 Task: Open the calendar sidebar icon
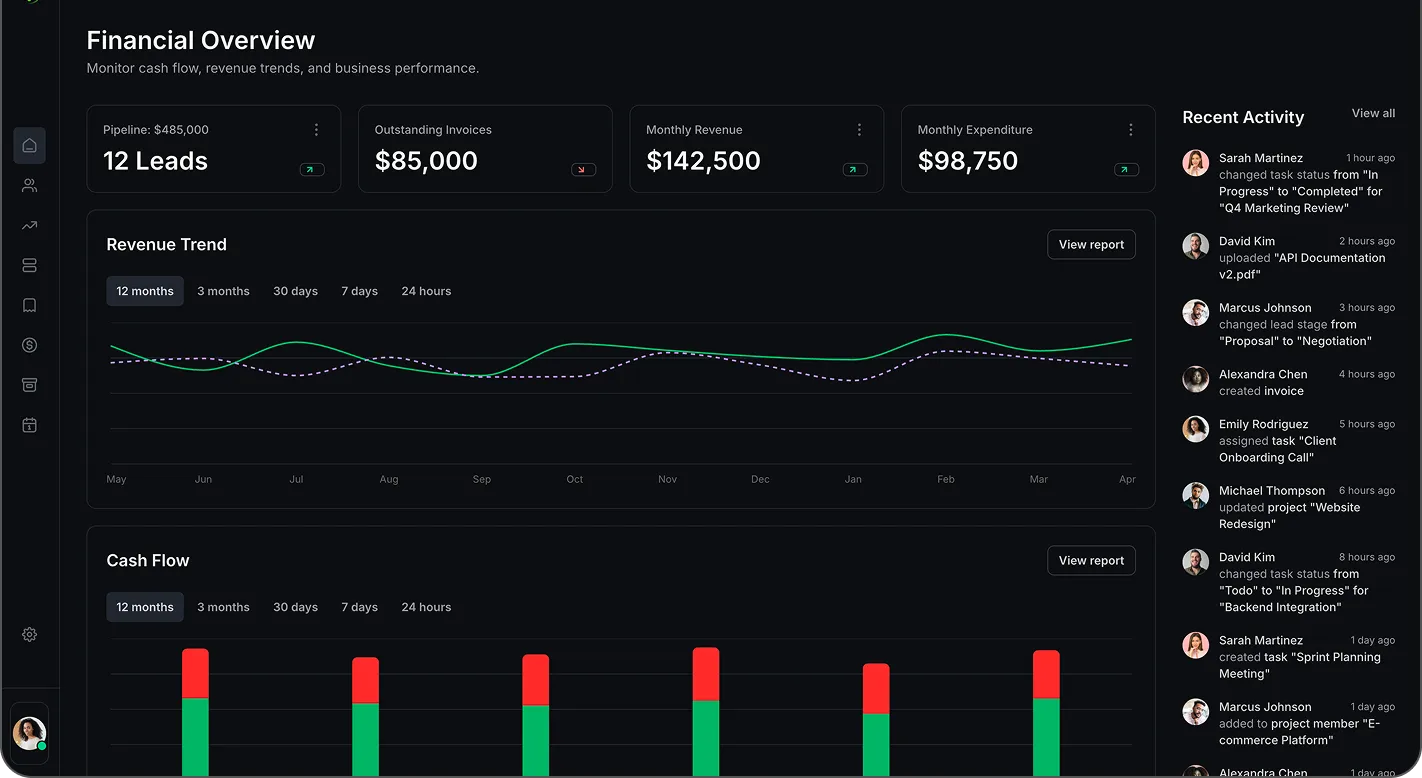click(x=29, y=426)
